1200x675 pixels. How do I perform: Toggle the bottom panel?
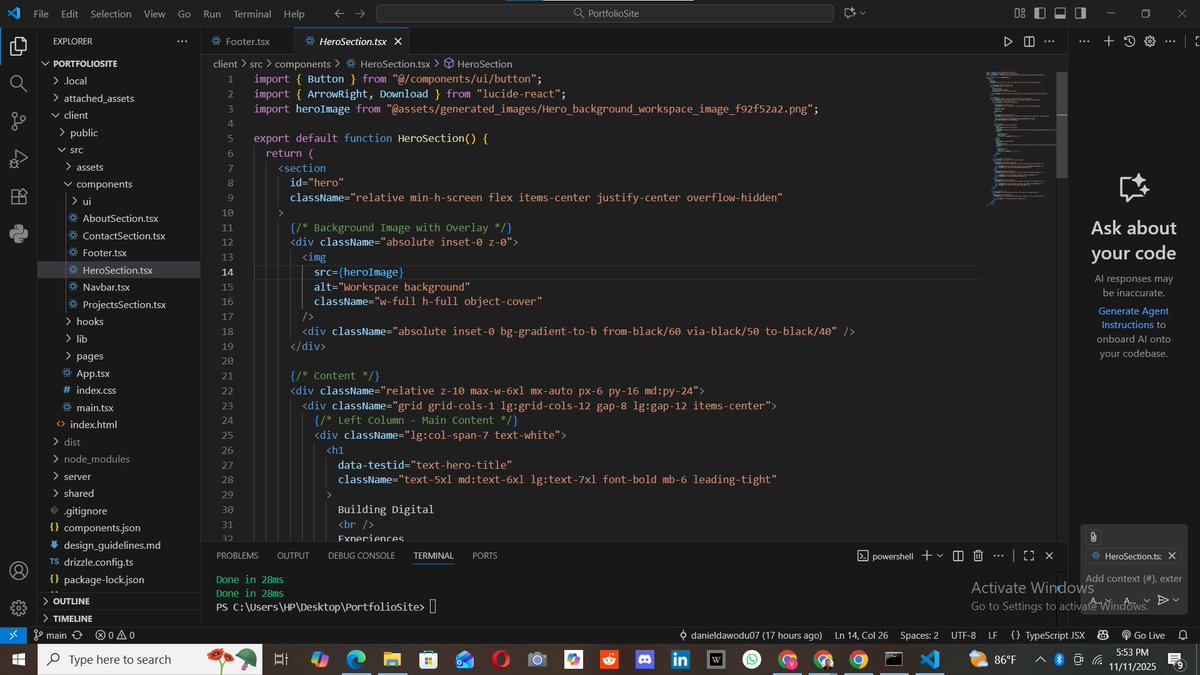1061,13
